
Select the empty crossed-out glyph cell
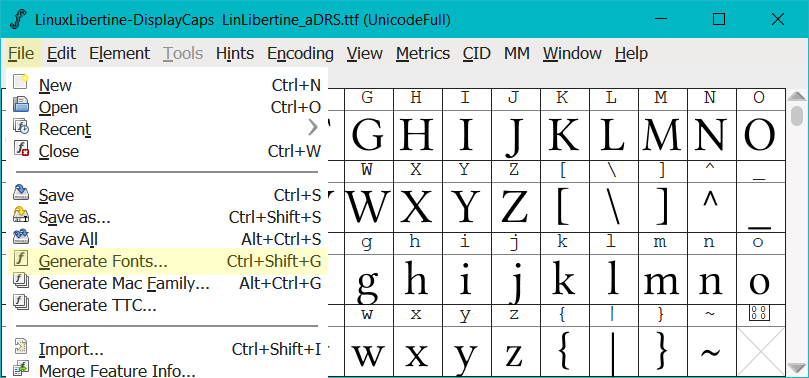761,351
